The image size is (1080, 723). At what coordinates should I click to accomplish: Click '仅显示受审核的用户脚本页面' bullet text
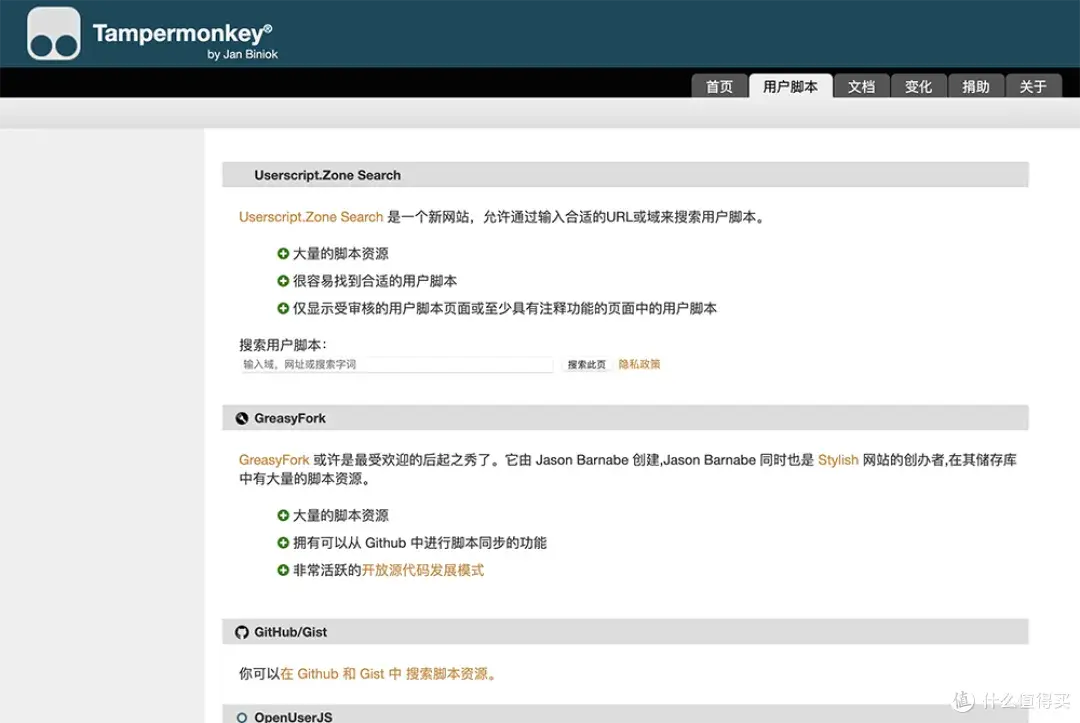pyautogui.click(x=505, y=308)
